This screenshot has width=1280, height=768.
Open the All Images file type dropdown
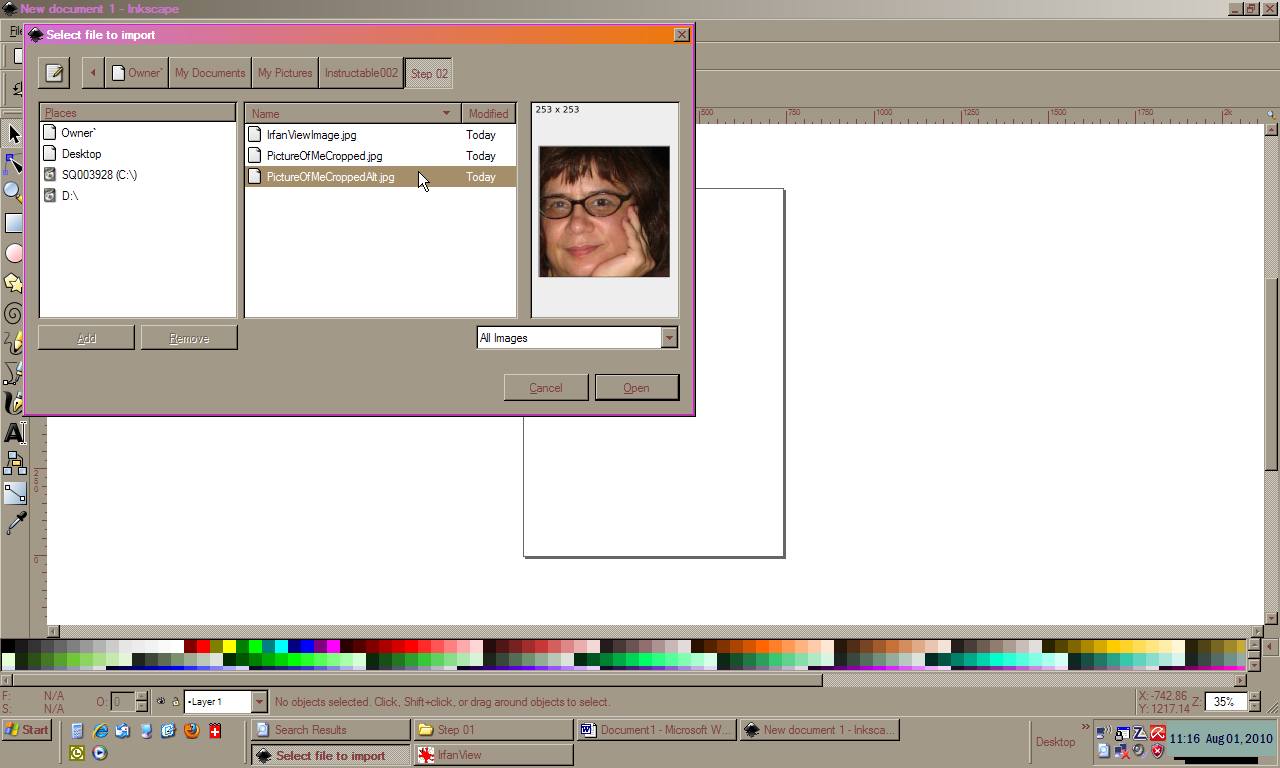click(x=669, y=338)
